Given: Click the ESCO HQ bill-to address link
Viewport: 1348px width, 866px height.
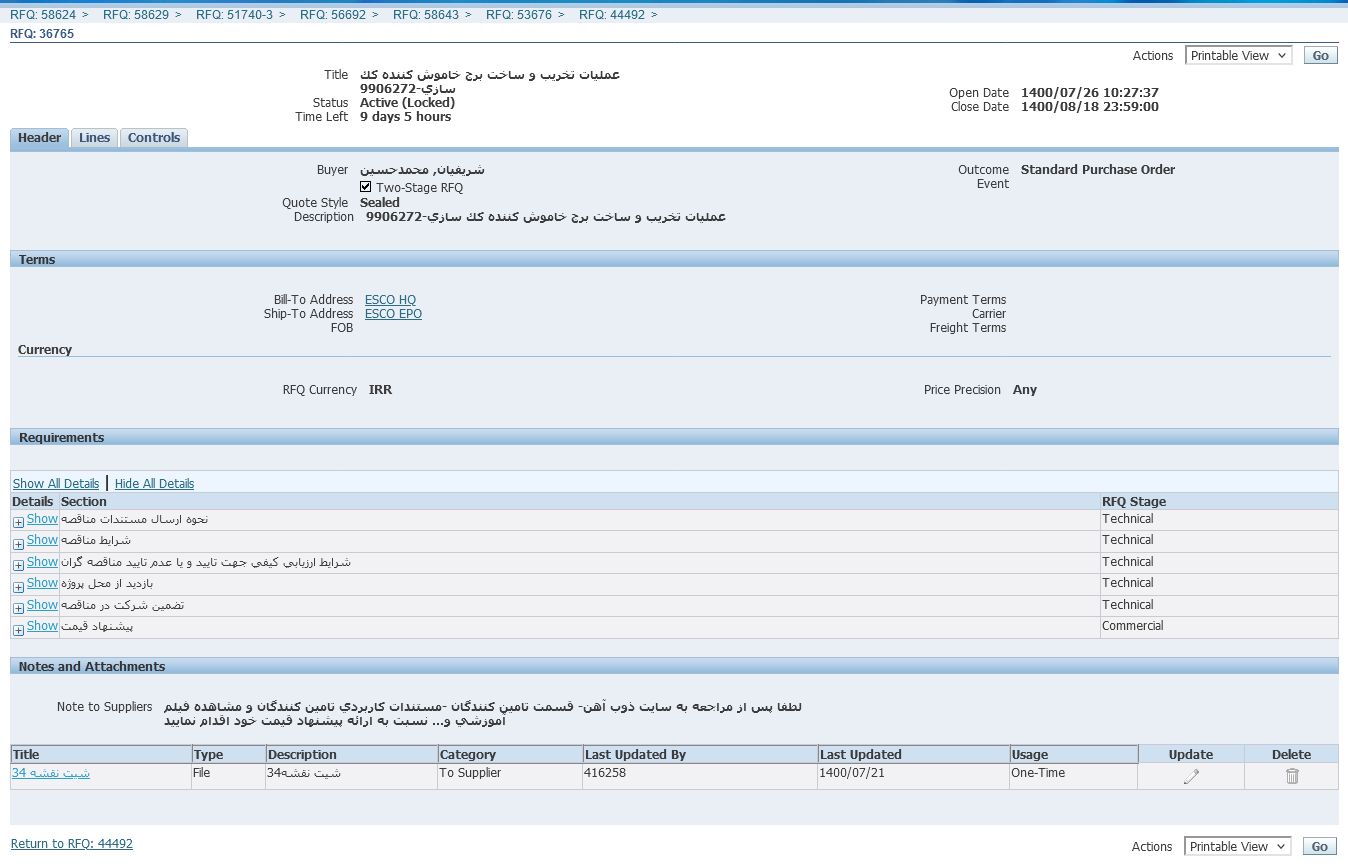Looking at the screenshot, I should [x=390, y=300].
